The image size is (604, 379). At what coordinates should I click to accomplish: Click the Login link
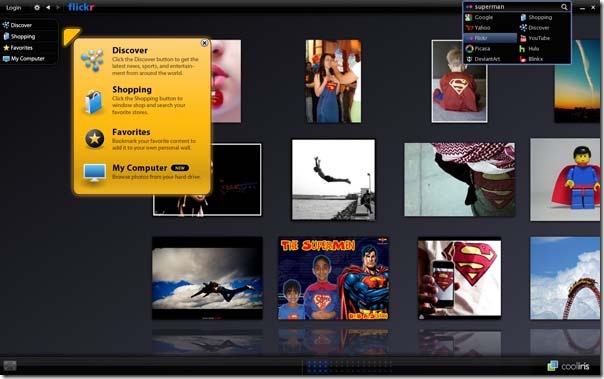click(x=13, y=7)
